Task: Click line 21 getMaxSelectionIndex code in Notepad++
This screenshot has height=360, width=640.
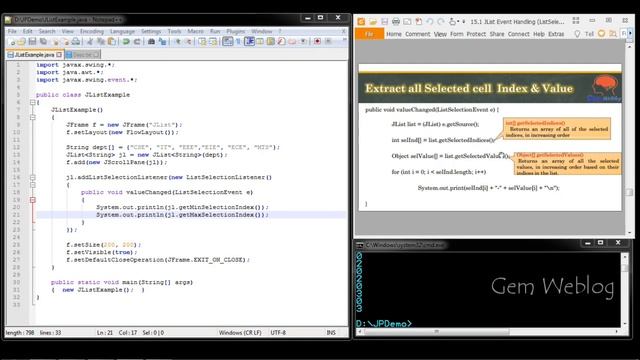Action: [182, 215]
